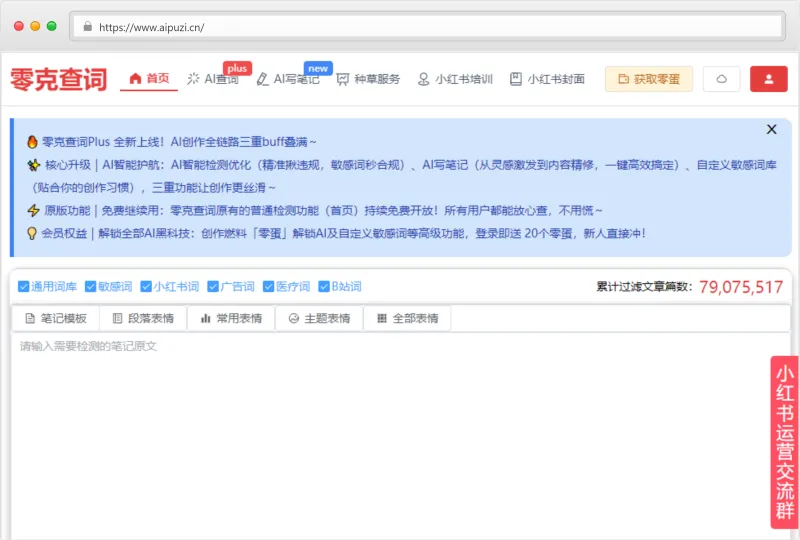The width and height of the screenshot is (800, 540).
Task: Uncheck the 小红书词 checkbox
Action: 146,286
